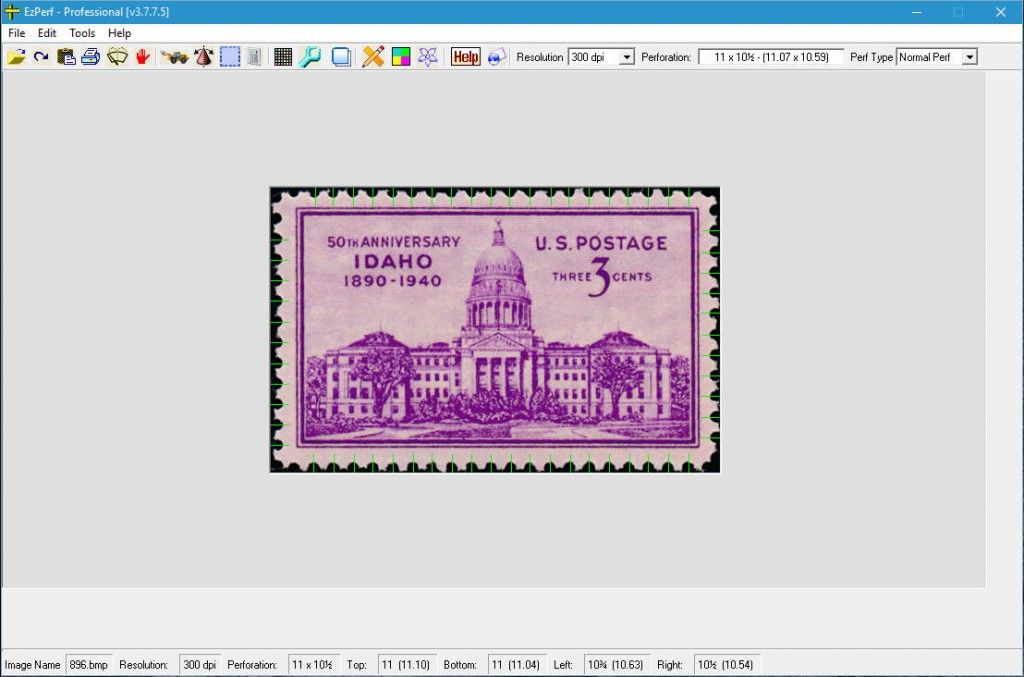The image size is (1024, 677).
Task: Click the Help button
Action: (464, 57)
